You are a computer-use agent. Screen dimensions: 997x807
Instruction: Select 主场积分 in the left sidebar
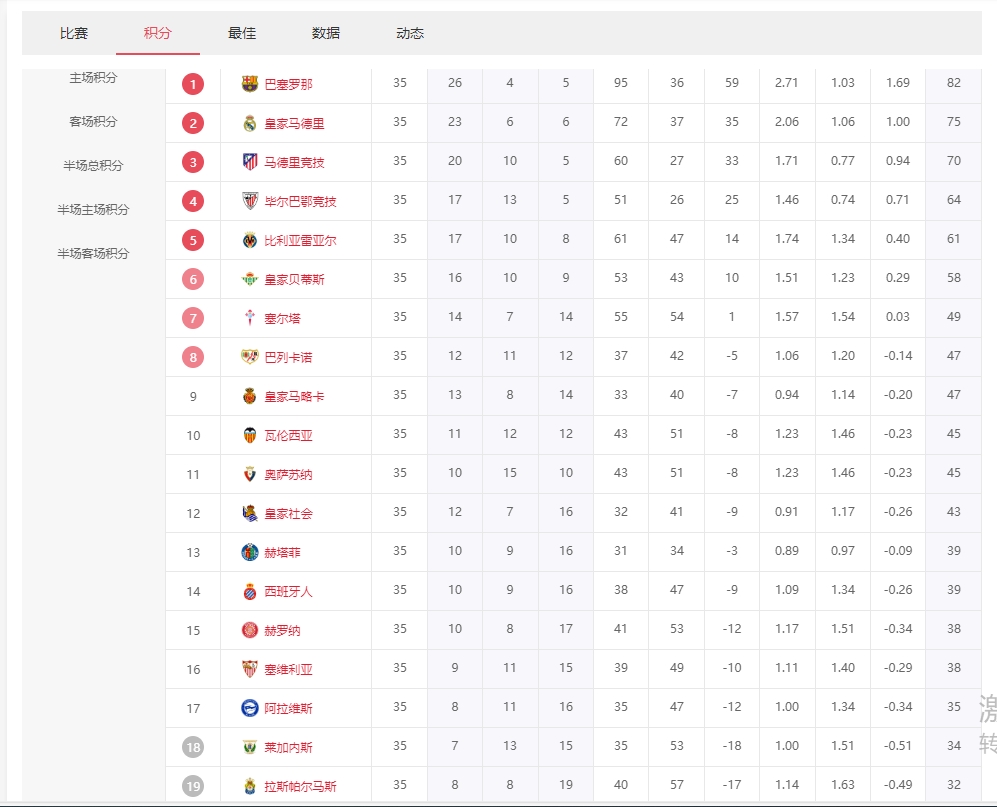[x=93, y=78]
